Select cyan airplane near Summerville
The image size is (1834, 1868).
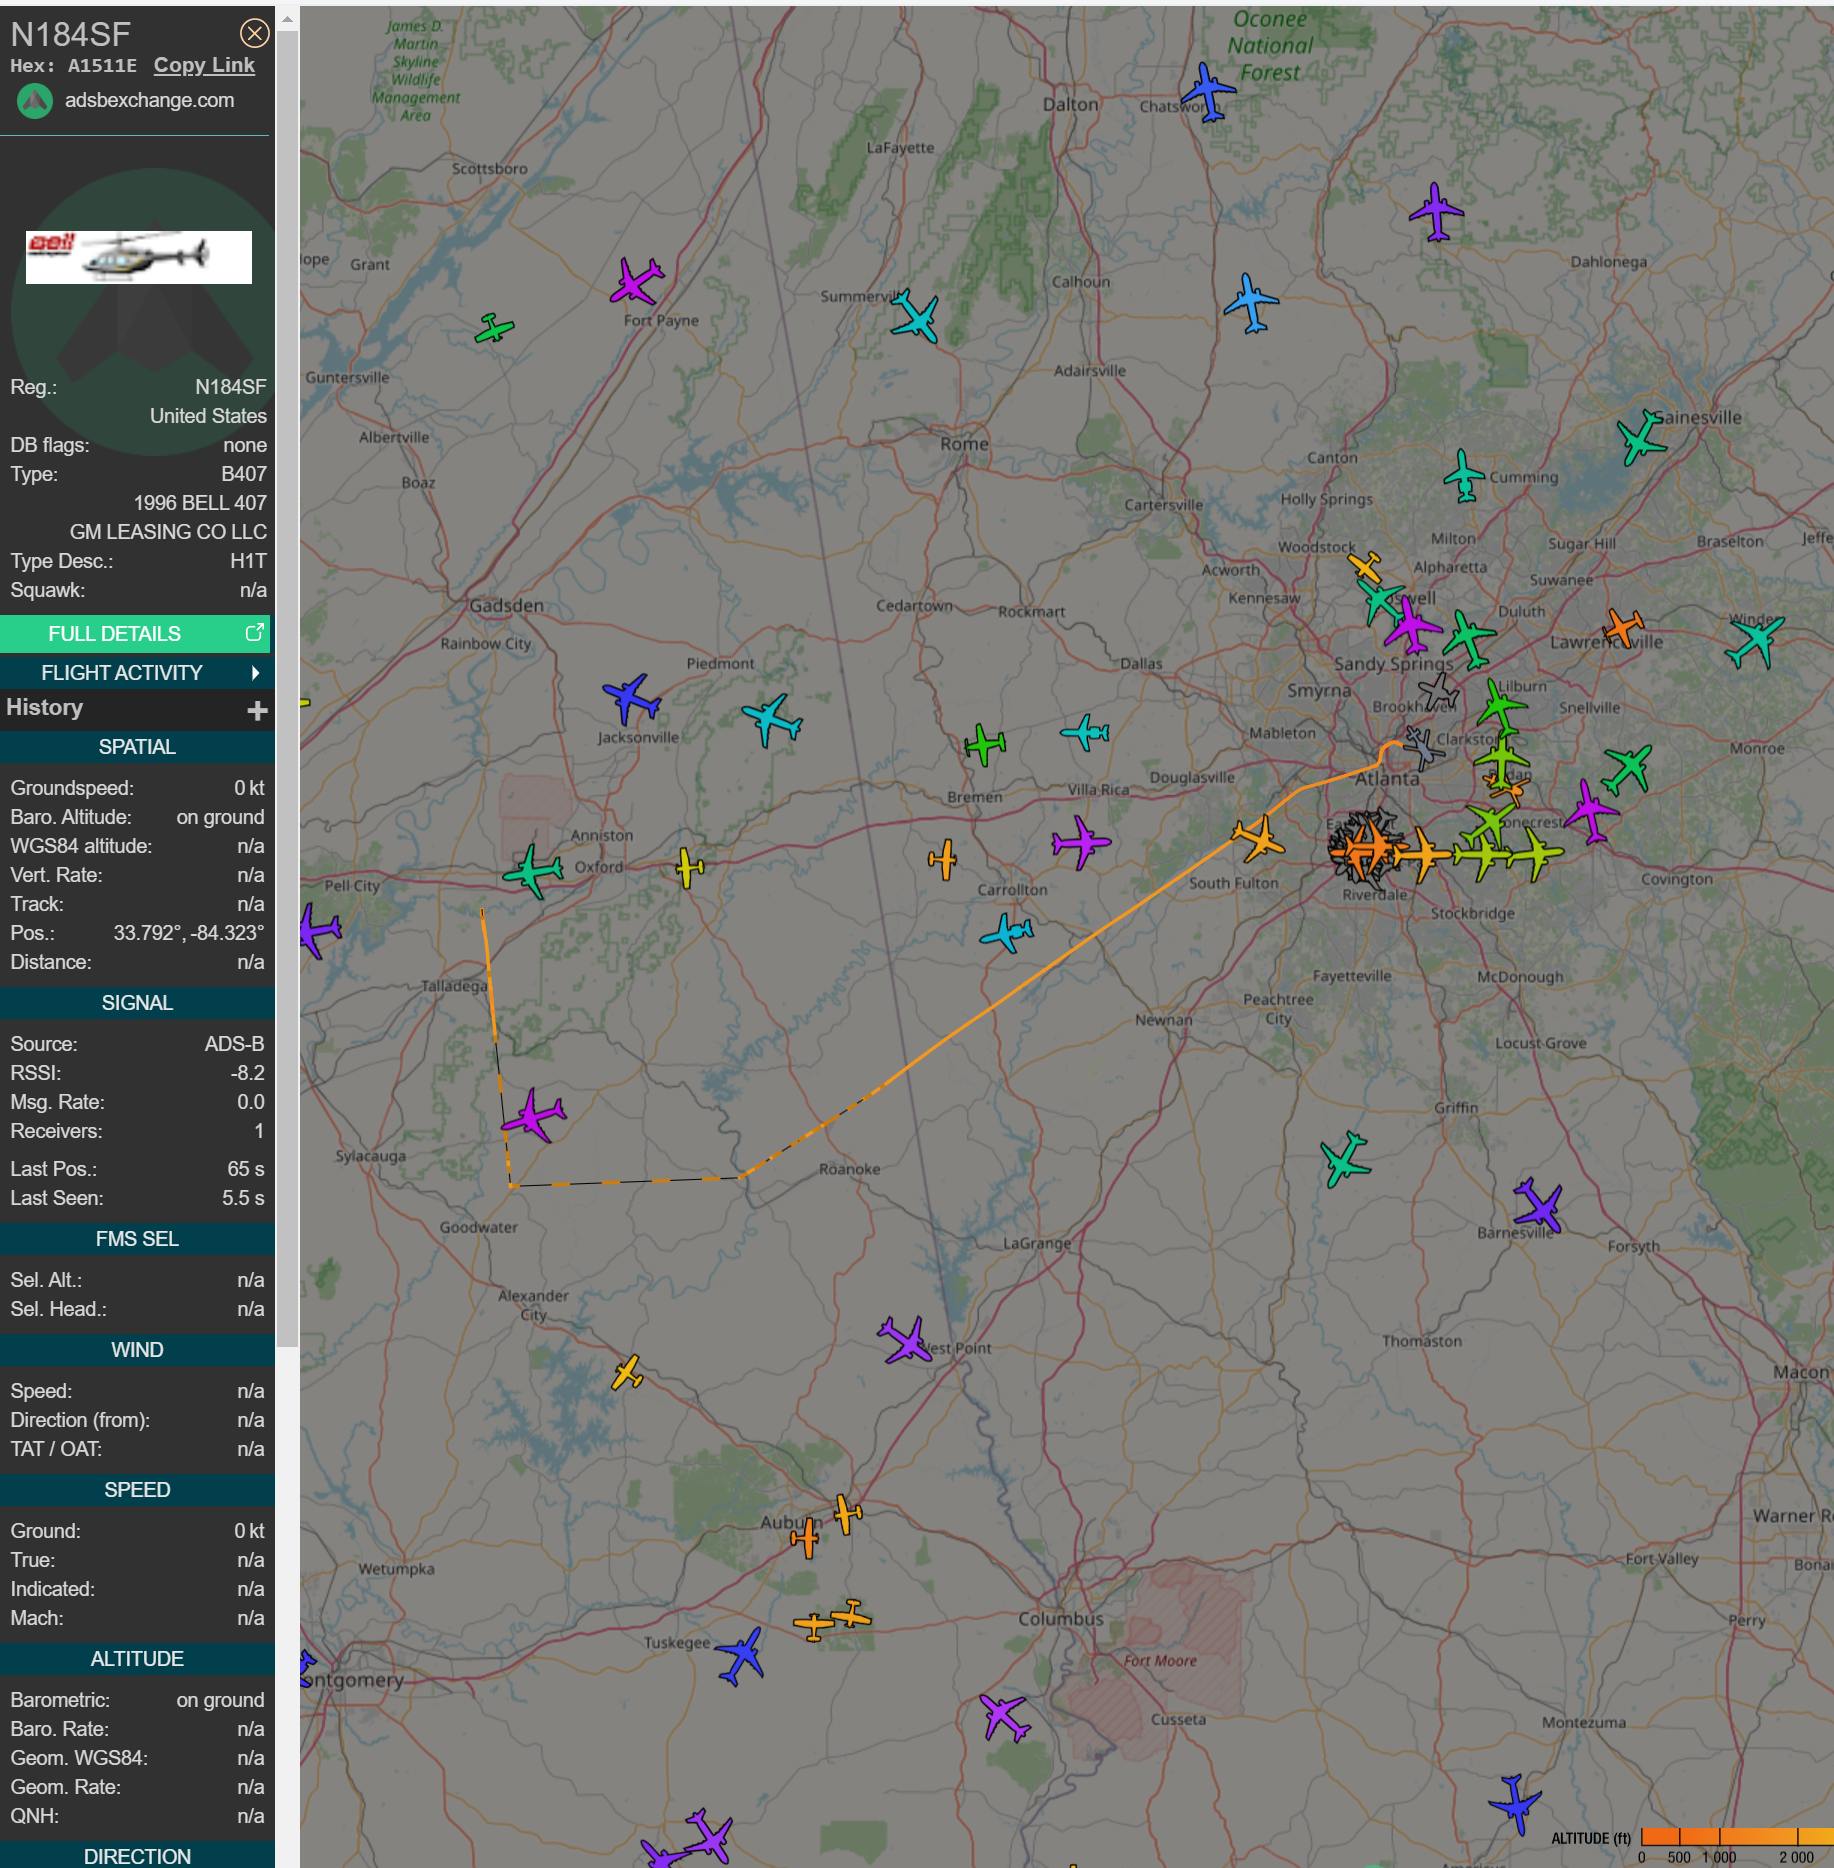click(x=915, y=317)
